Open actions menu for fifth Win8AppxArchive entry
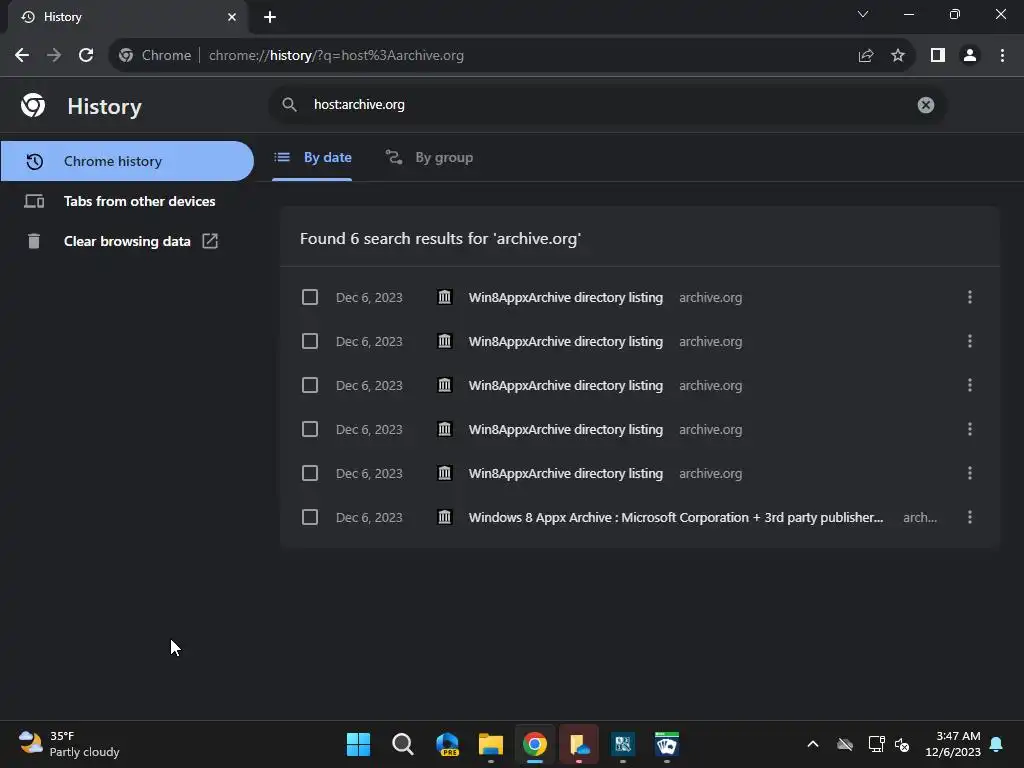This screenshot has height=768, width=1024. pyautogui.click(x=970, y=473)
